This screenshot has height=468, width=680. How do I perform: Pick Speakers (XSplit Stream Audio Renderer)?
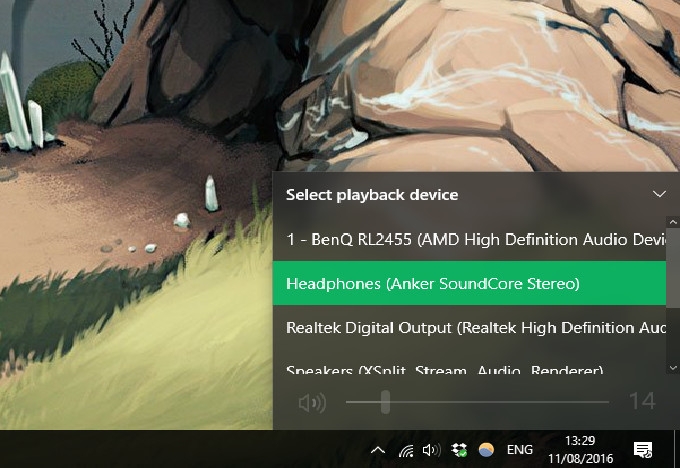(x=469, y=363)
